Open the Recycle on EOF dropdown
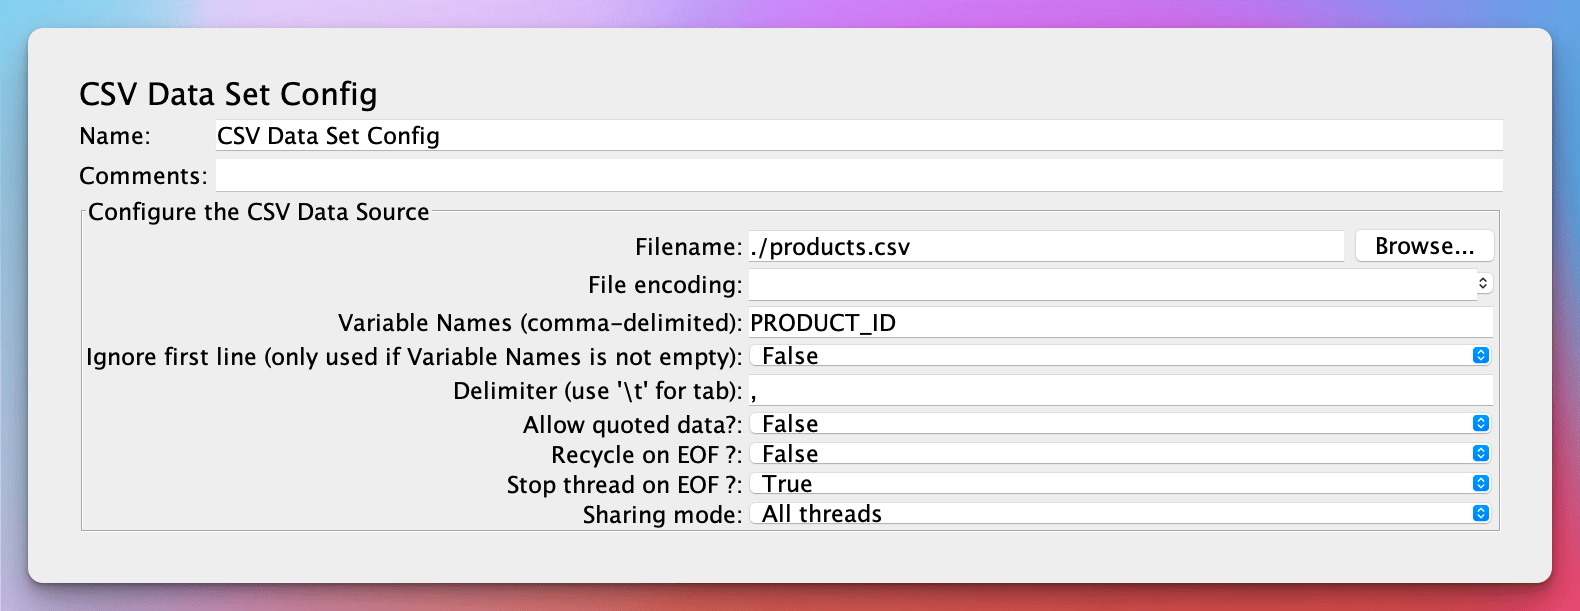The width and height of the screenshot is (1580, 611). [x=1110, y=454]
